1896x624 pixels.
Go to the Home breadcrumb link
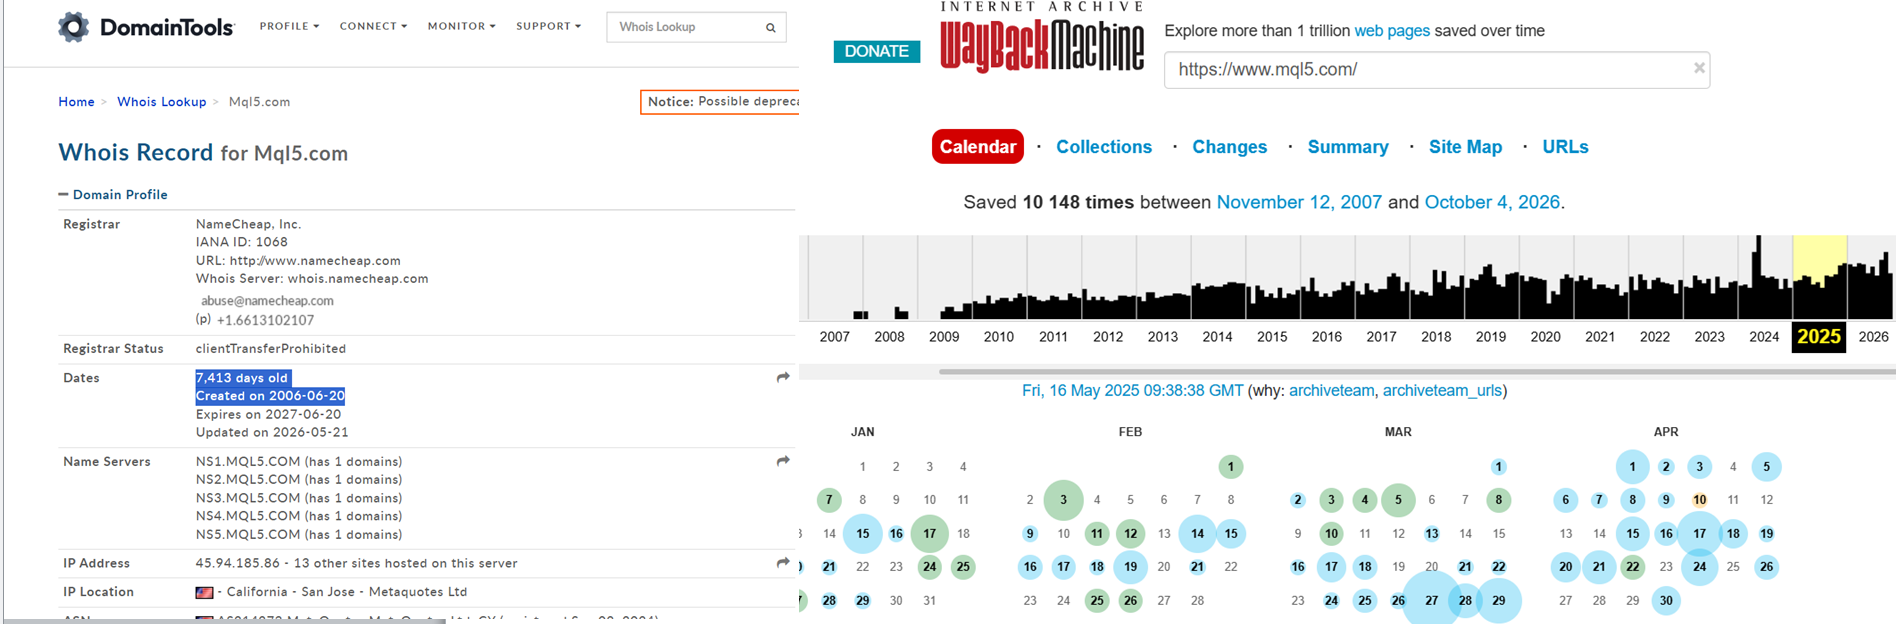(x=76, y=101)
